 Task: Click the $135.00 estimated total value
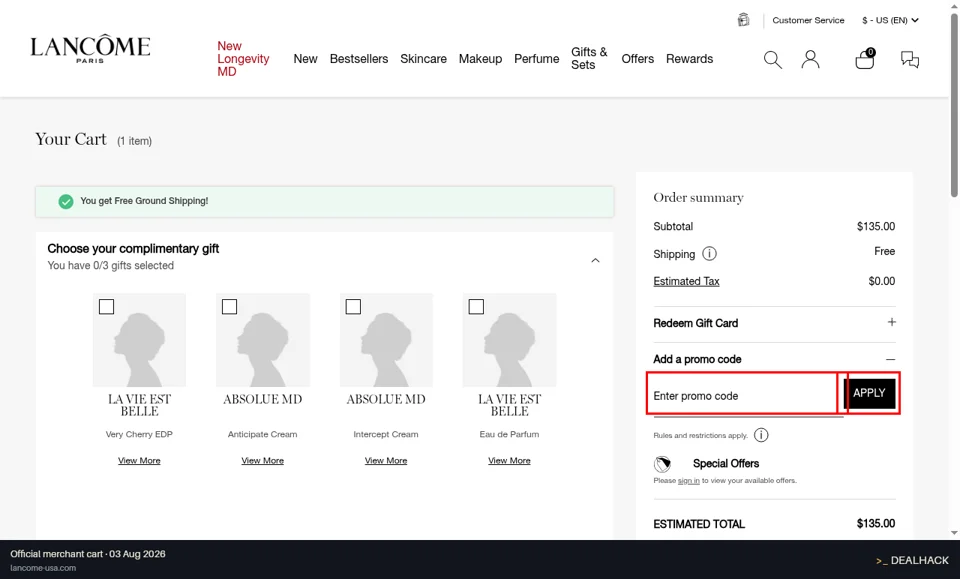[876, 524]
